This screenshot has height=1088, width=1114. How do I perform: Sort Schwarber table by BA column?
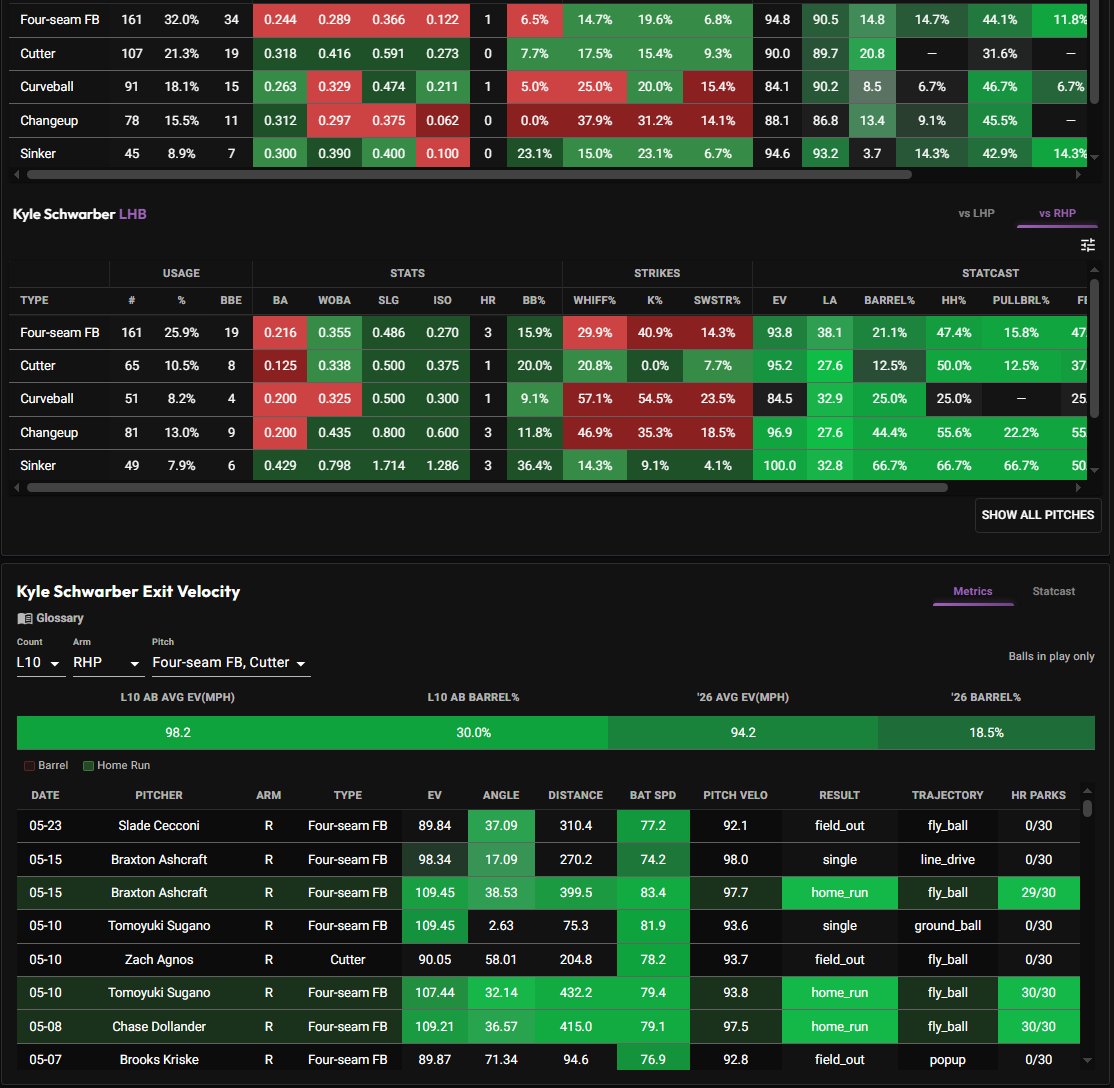pyautogui.click(x=280, y=301)
